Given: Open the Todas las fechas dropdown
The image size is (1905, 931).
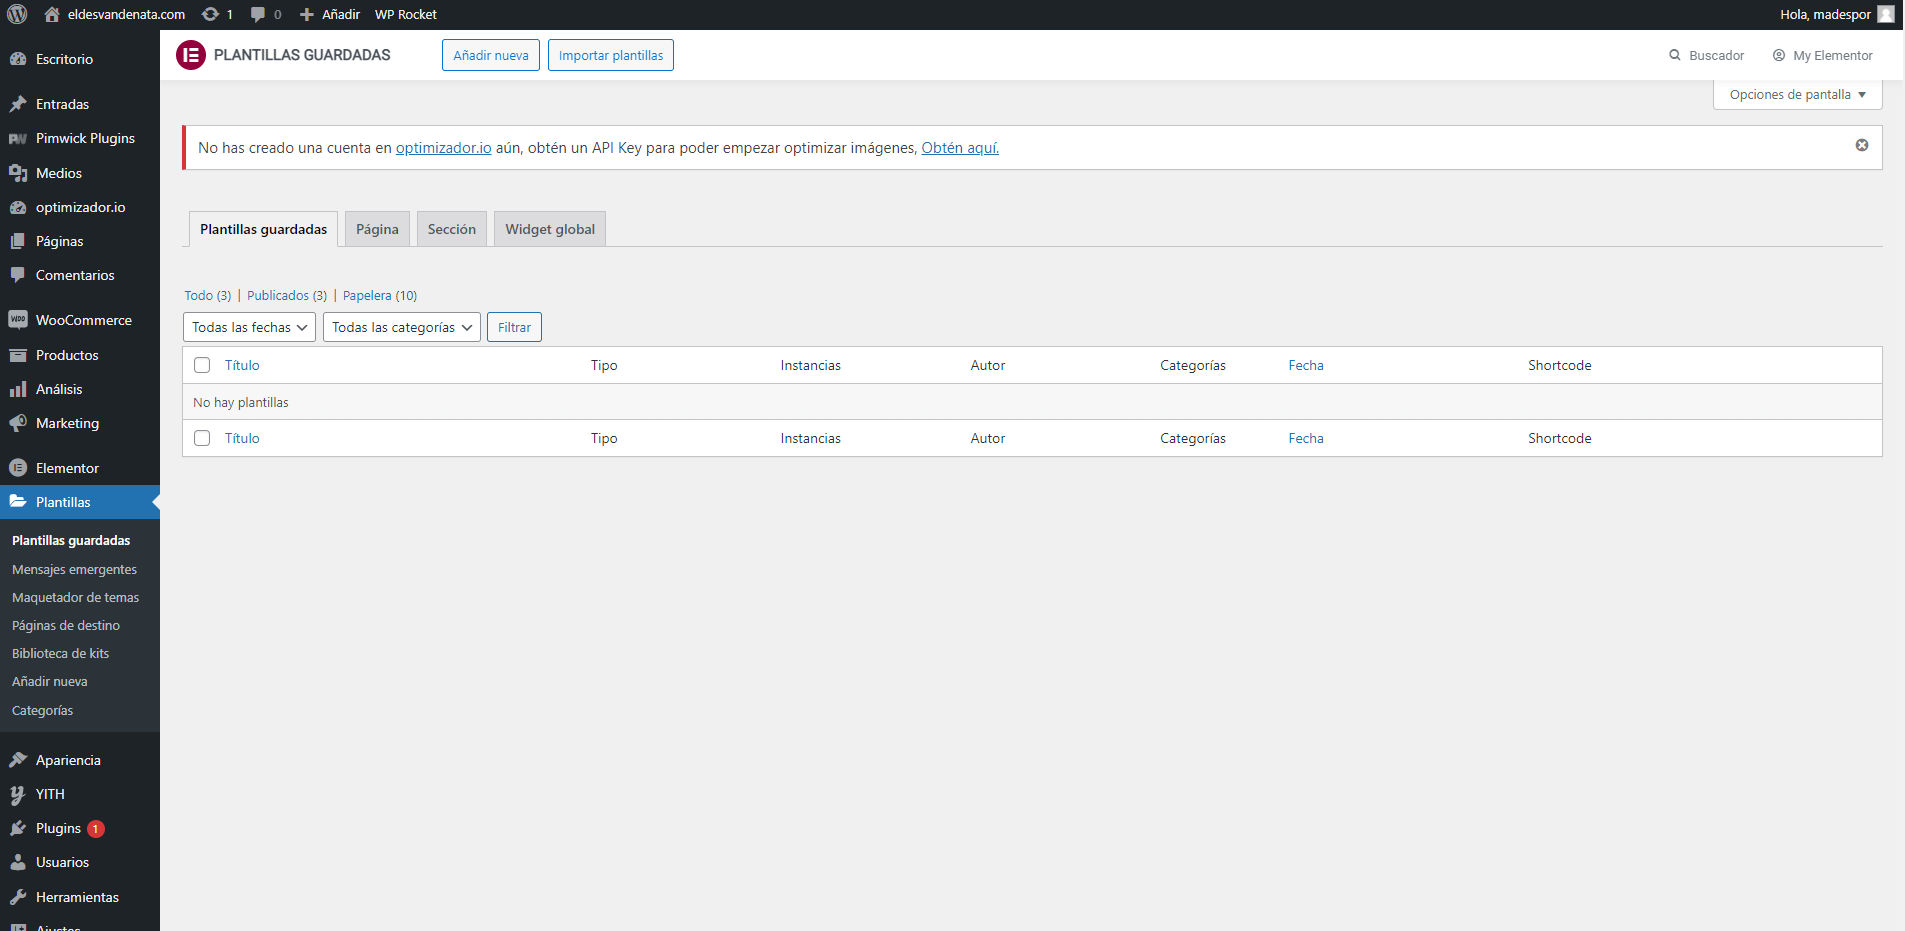Looking at the screenshot, I should (249, 327).
